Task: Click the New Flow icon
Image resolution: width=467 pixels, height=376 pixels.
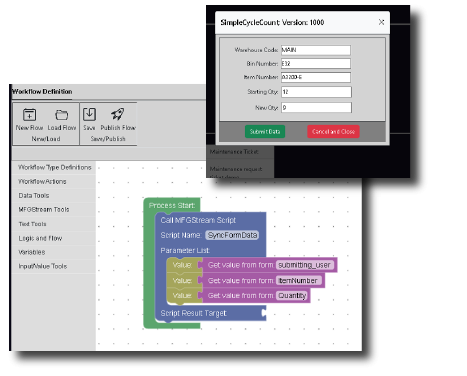Action: click(29, 115)
